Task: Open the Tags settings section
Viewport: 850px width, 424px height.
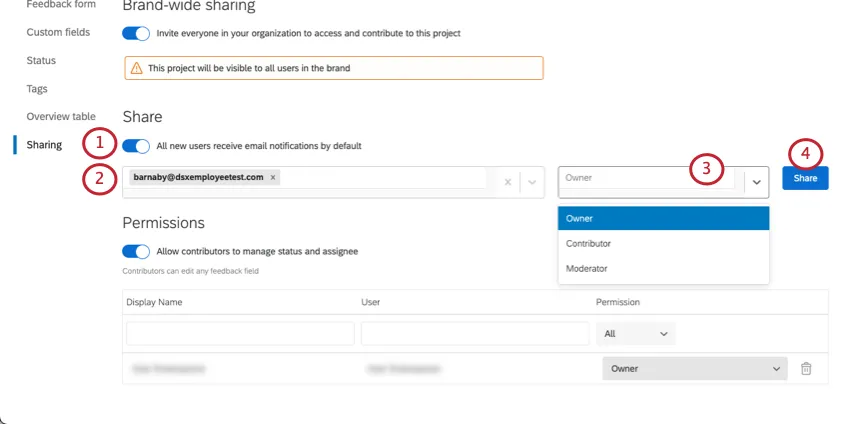Action: (37, 89)
